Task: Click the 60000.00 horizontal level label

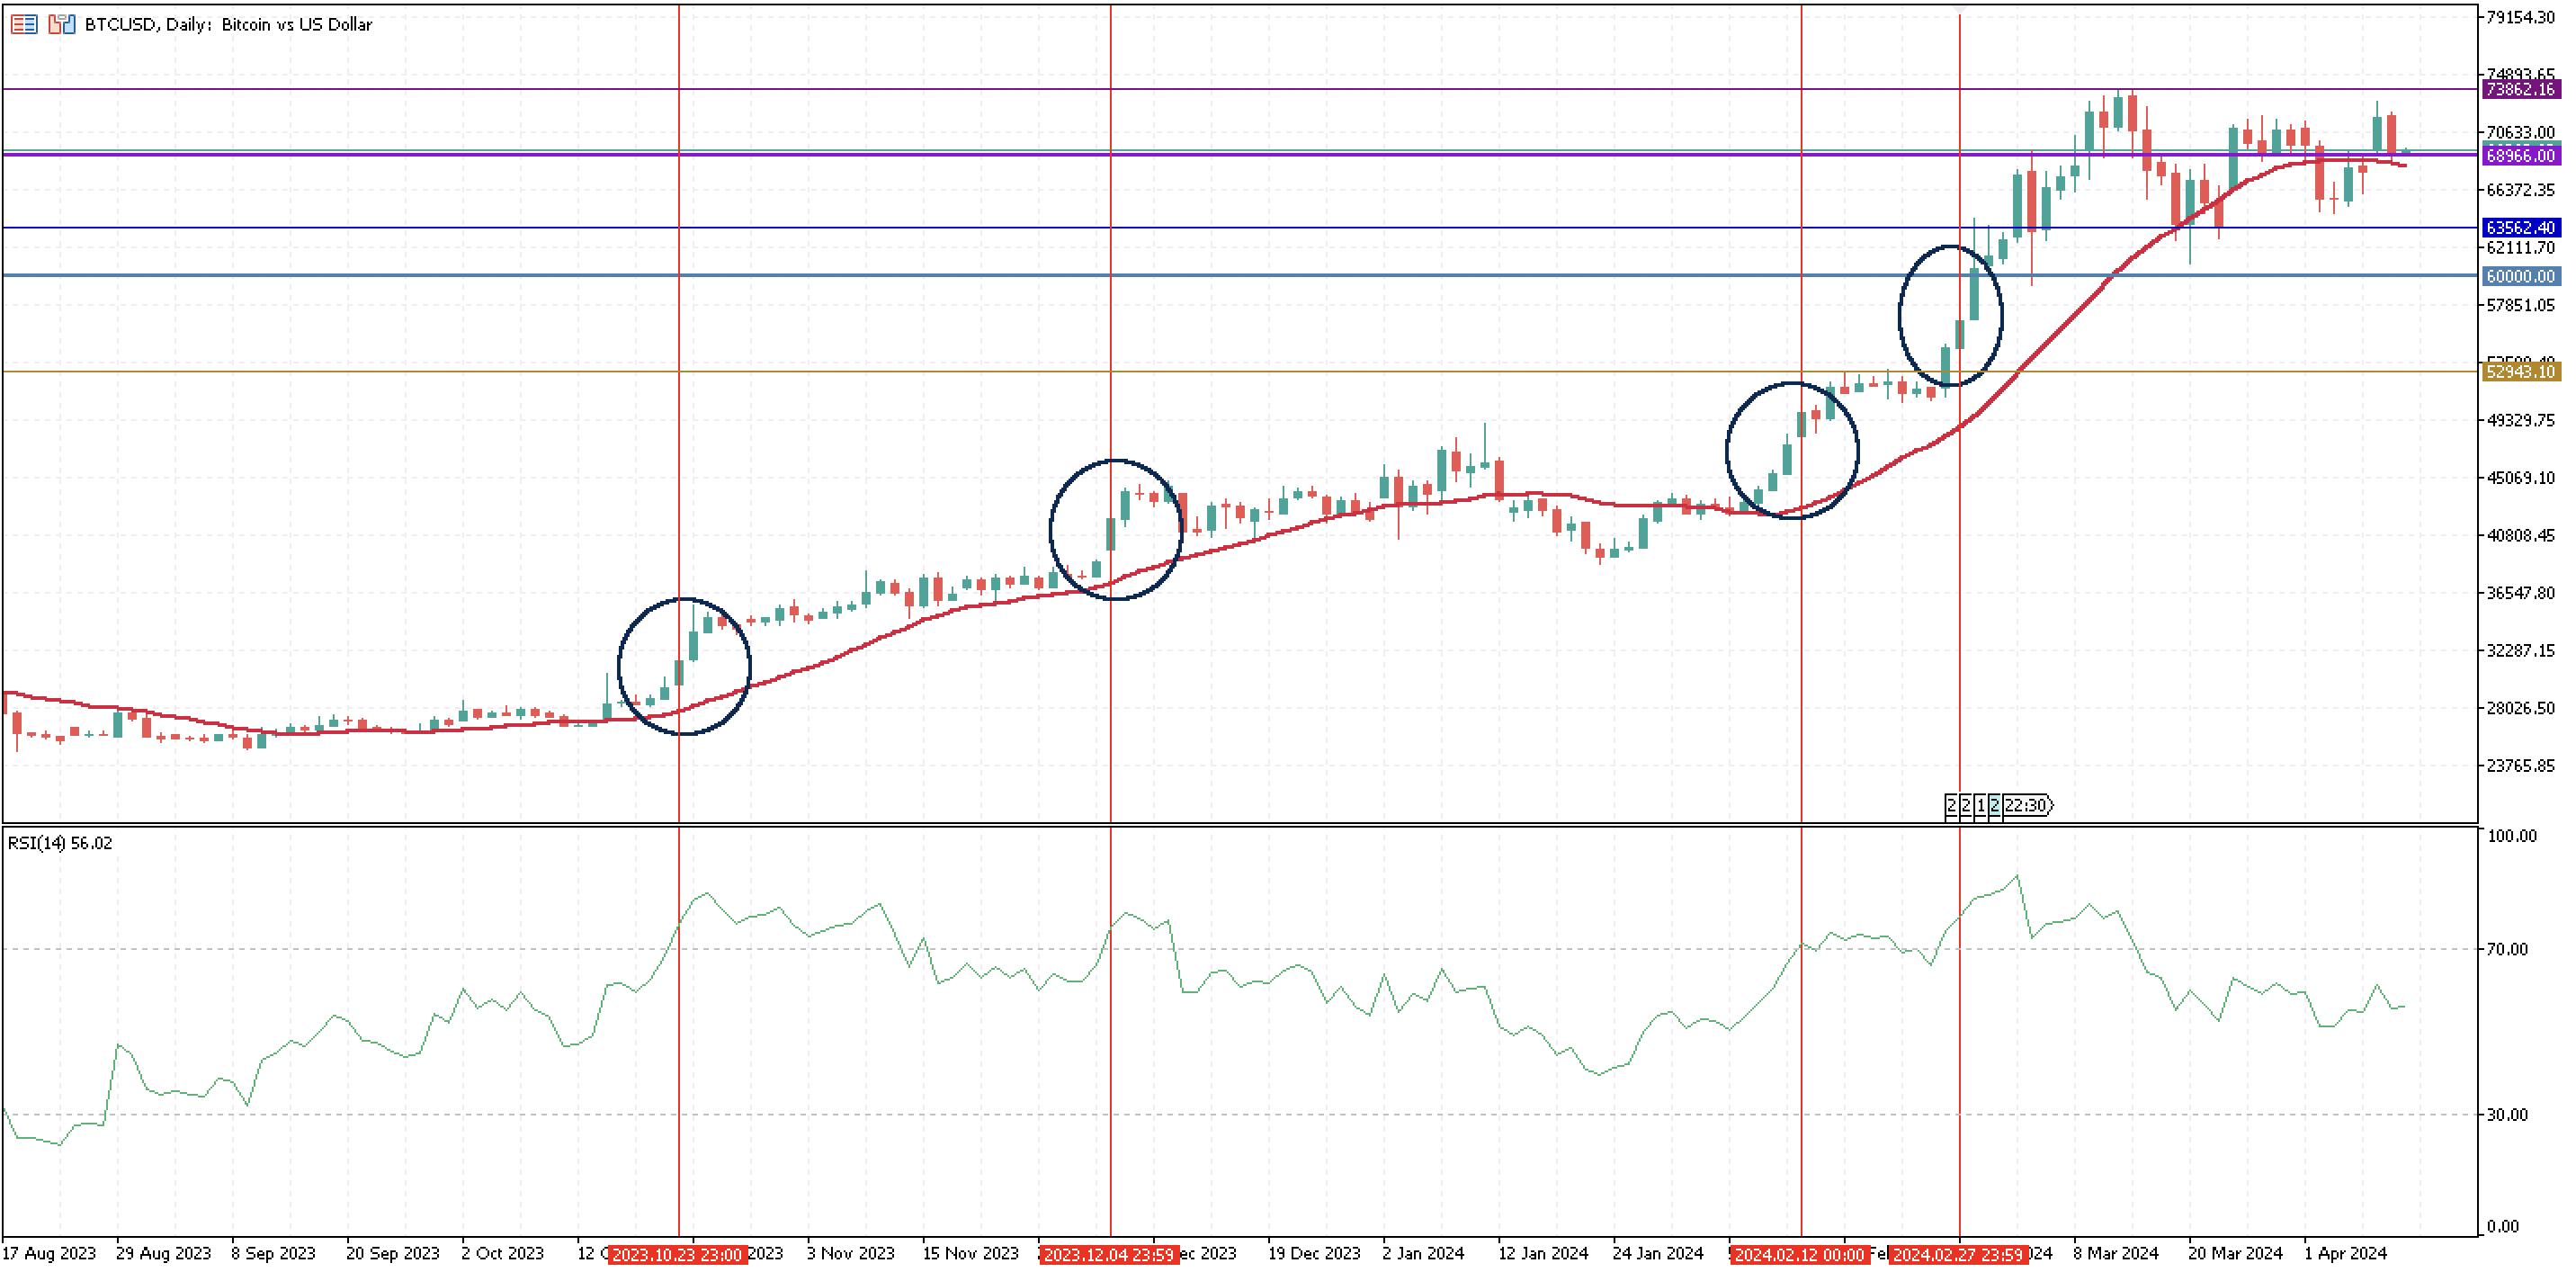Action: pos(2520,276)
